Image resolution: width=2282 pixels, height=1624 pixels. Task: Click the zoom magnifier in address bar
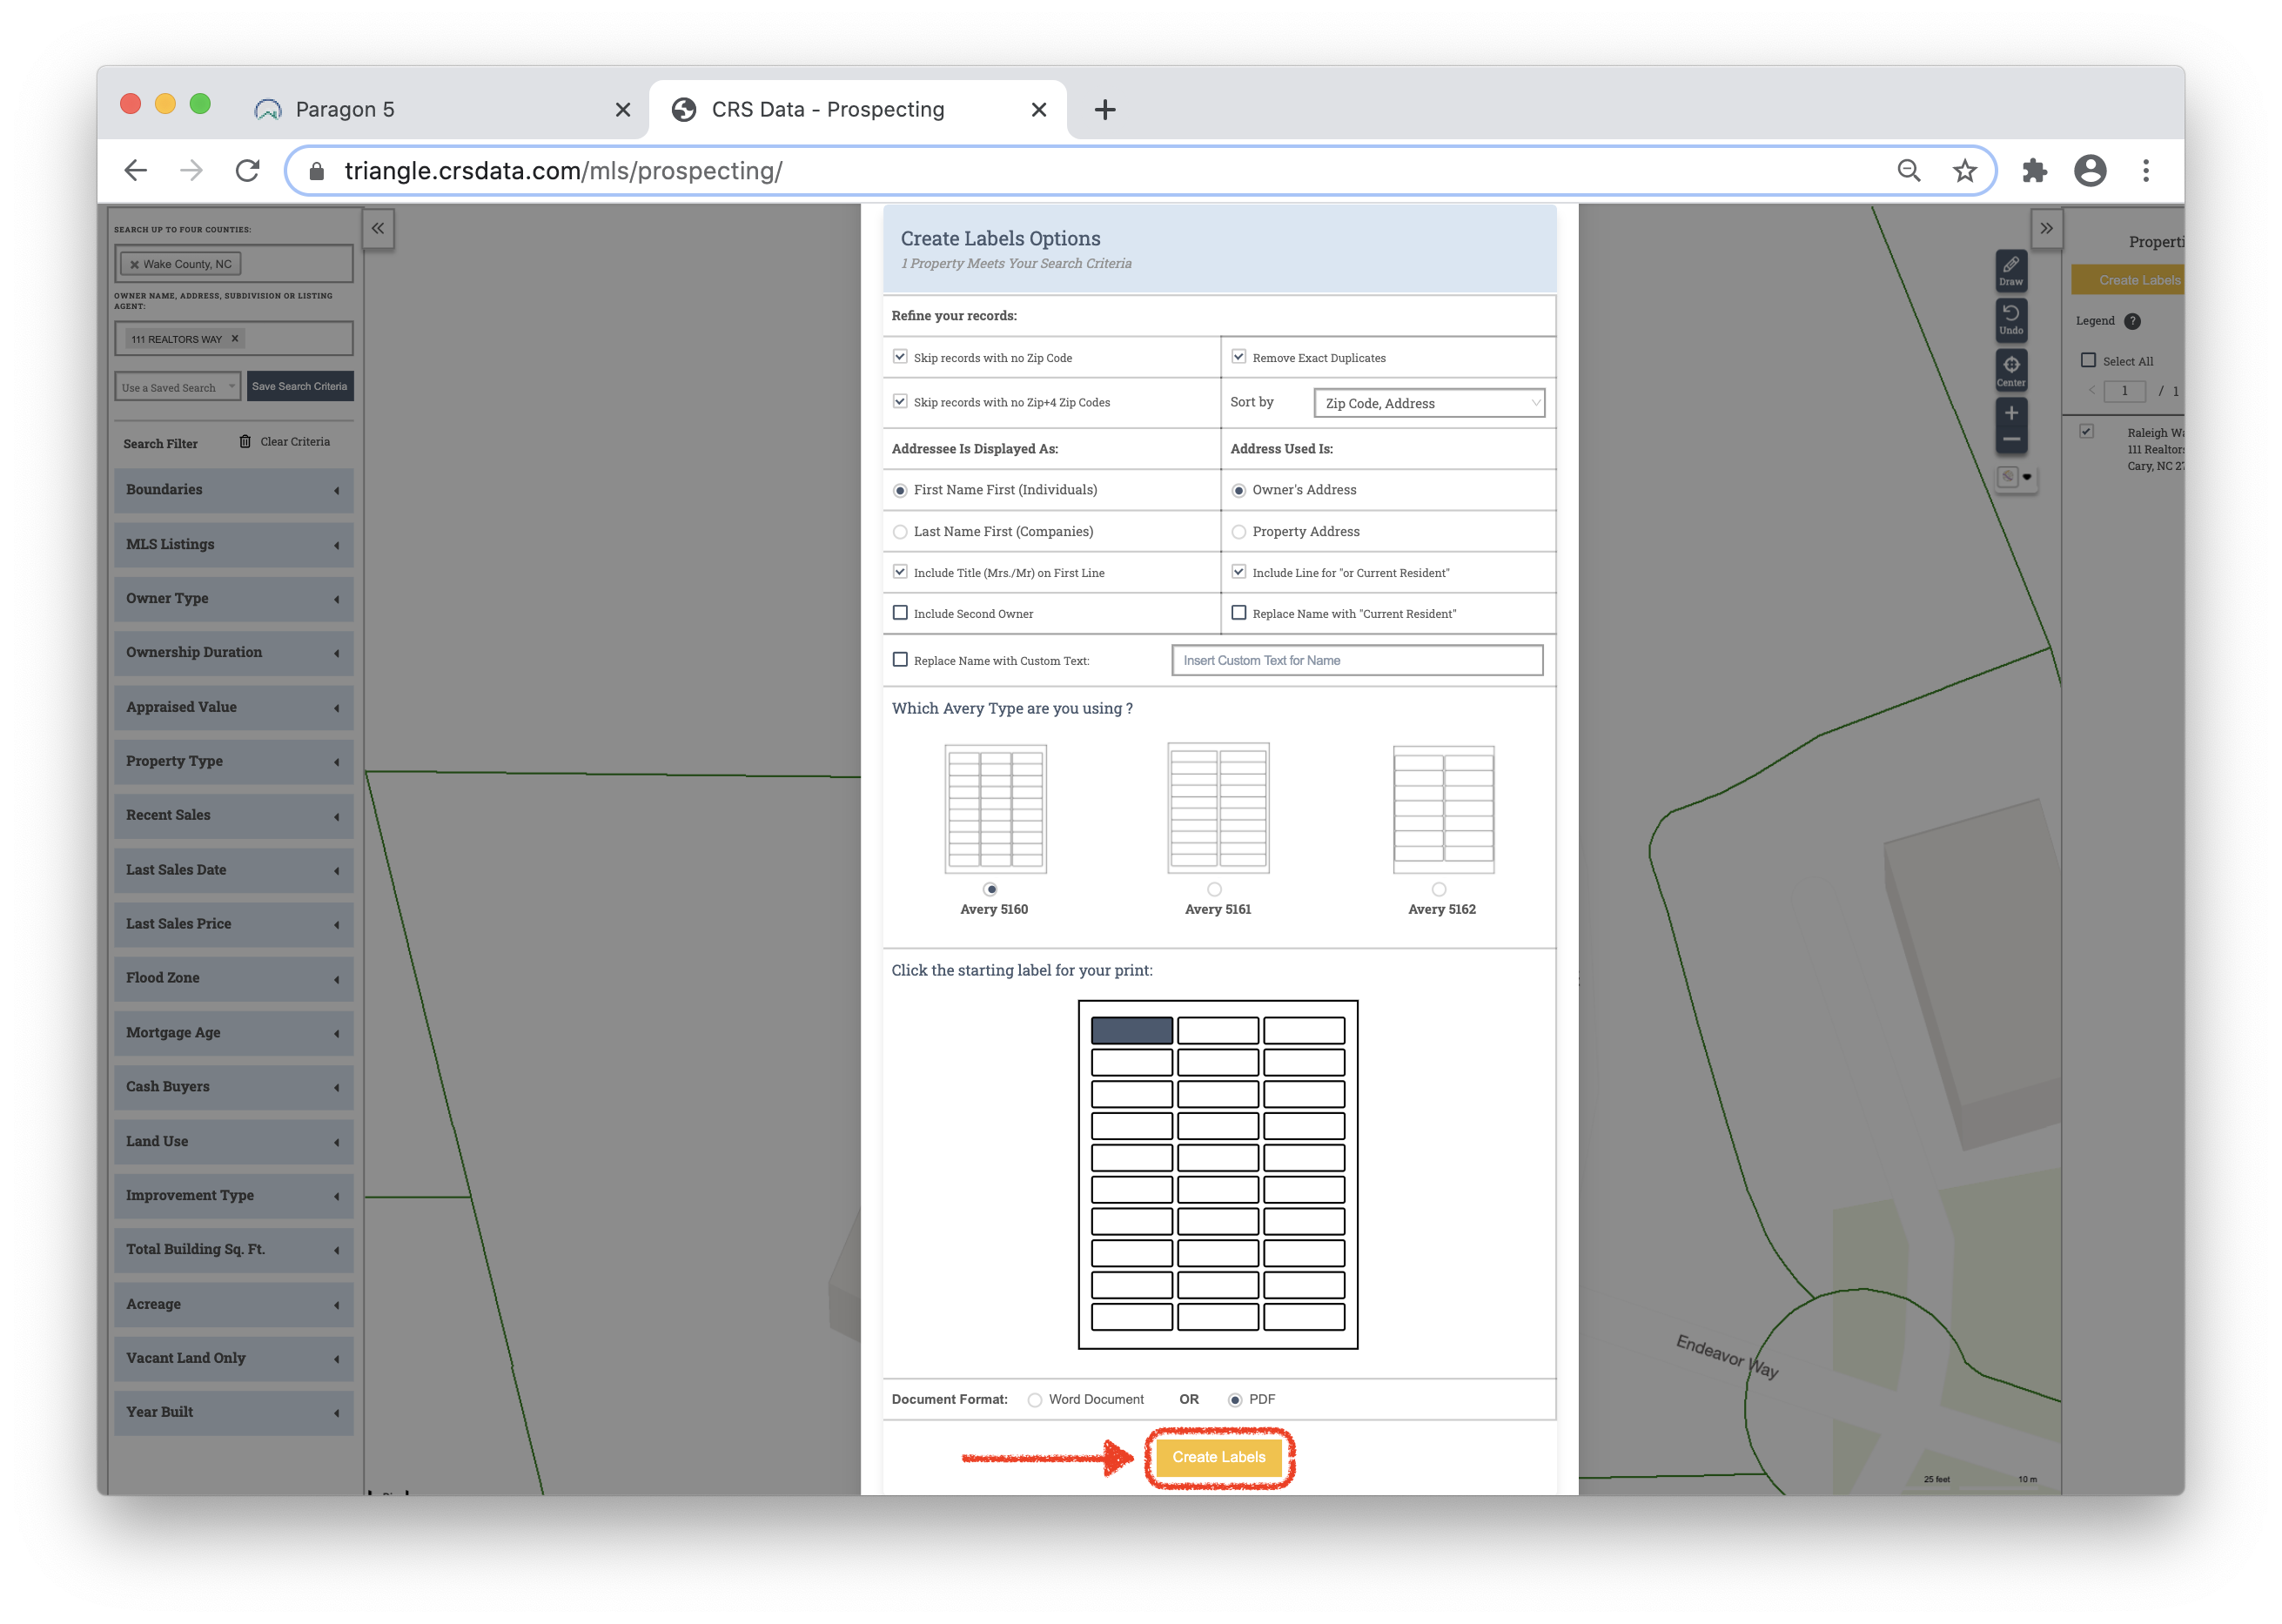1909,171
